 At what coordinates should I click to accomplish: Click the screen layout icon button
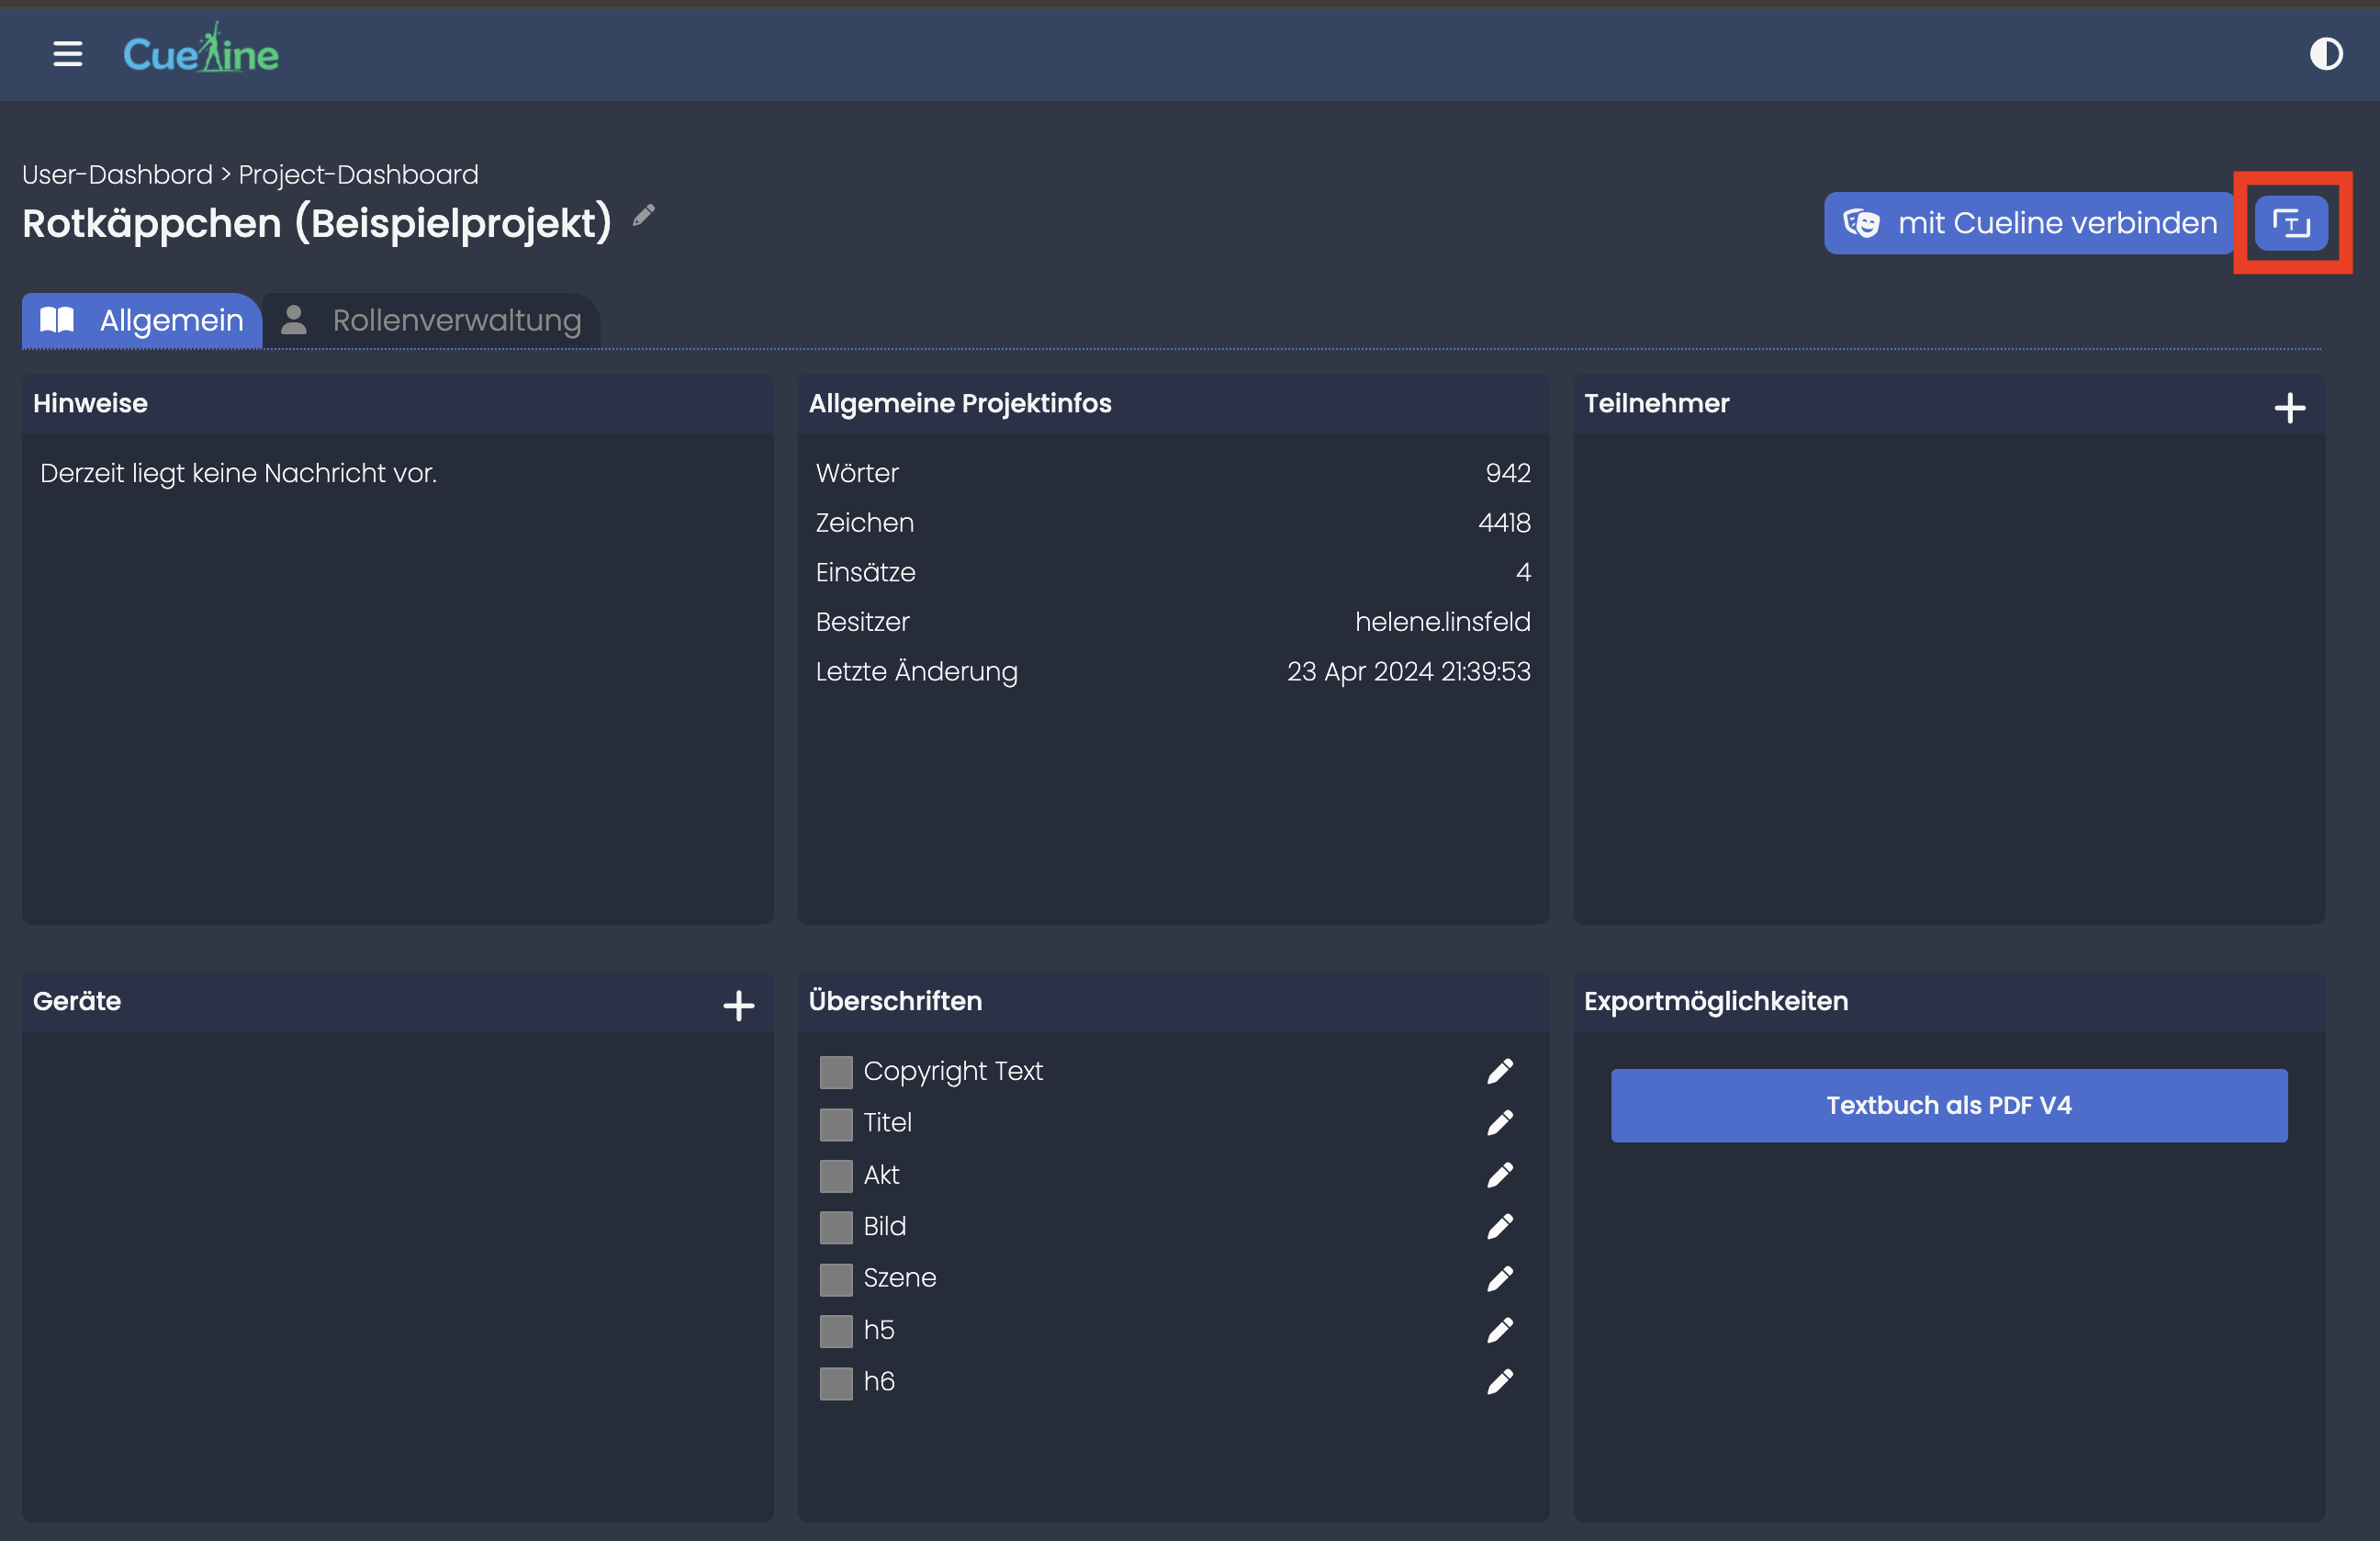(2290, 222)
